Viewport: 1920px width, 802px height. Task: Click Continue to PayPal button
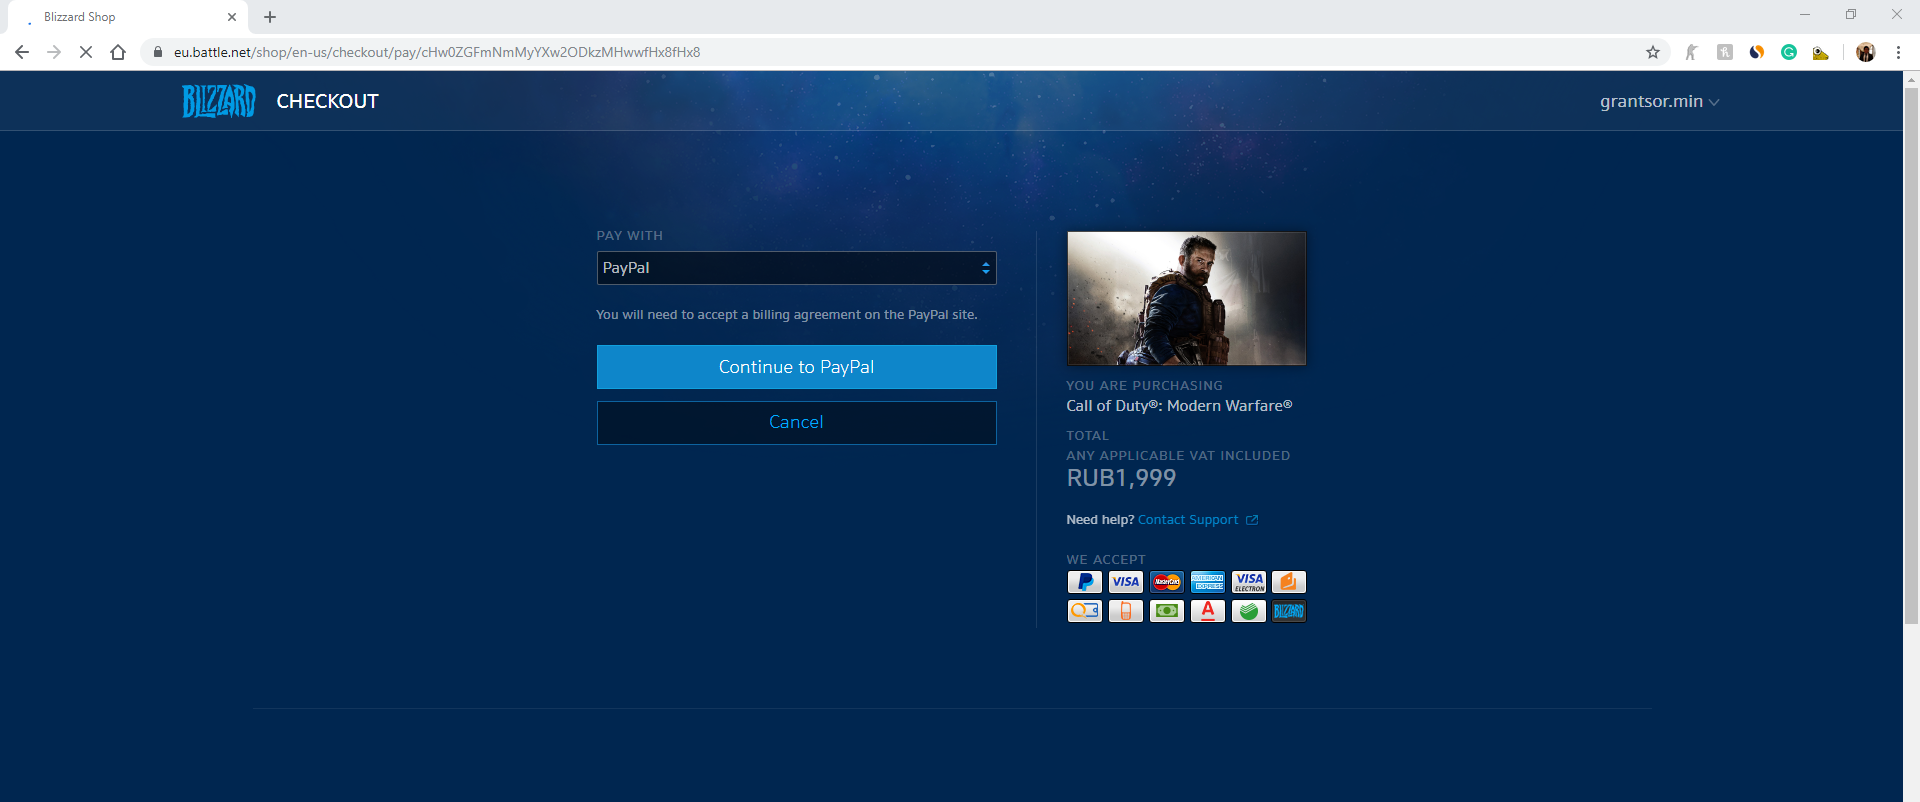click(796, 367)
